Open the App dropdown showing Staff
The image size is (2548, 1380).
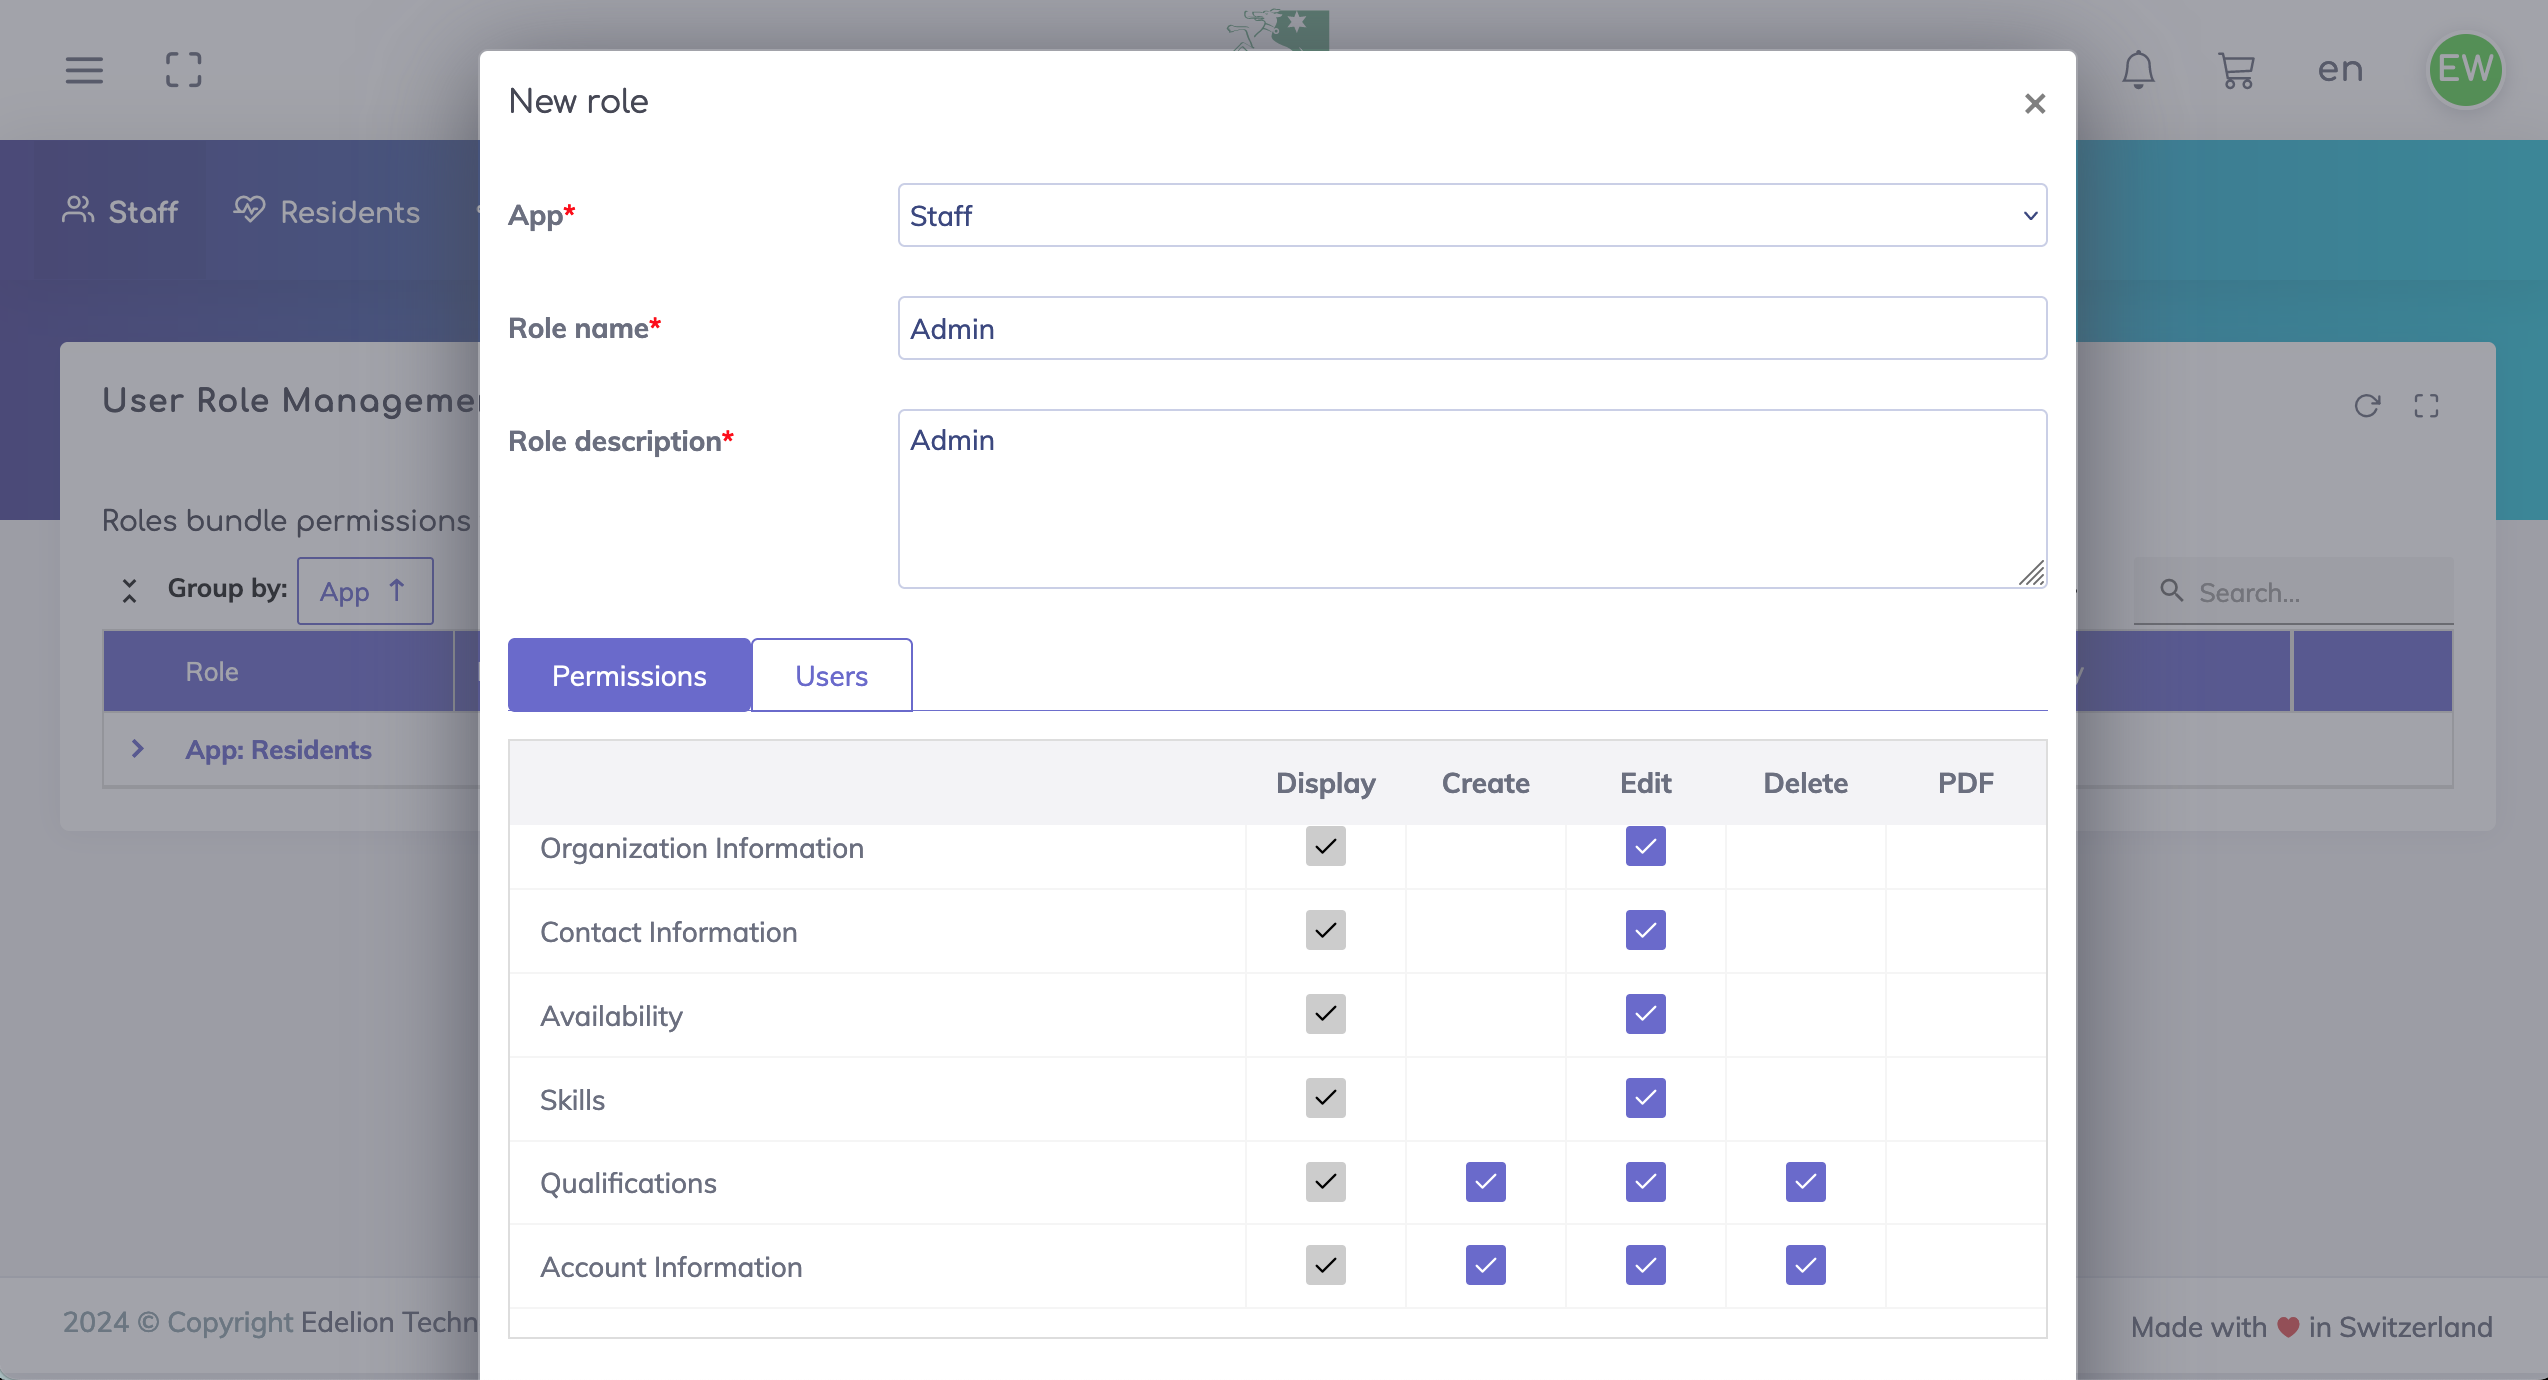coord(1472,215)
